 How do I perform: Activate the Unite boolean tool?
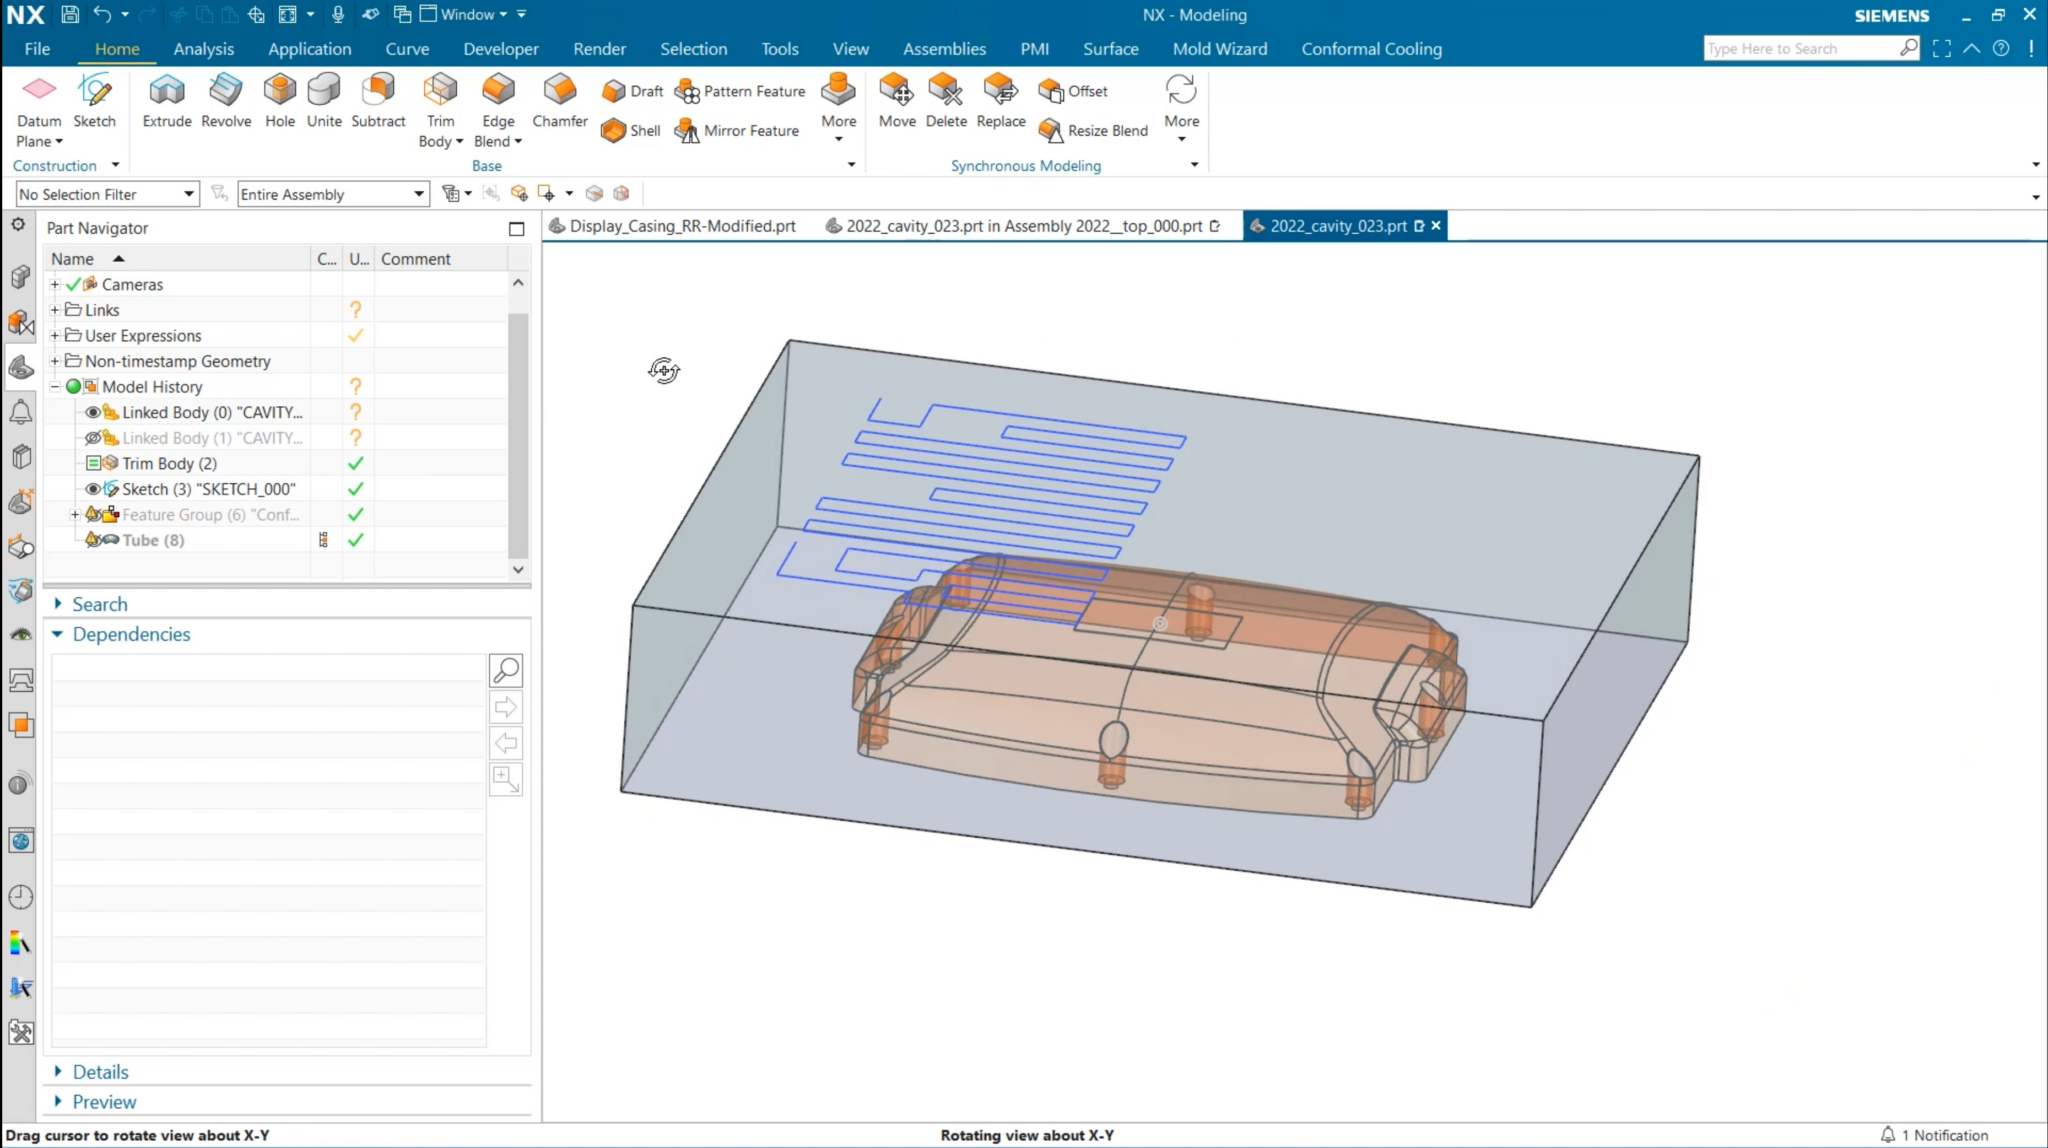(x=324, y=97)
